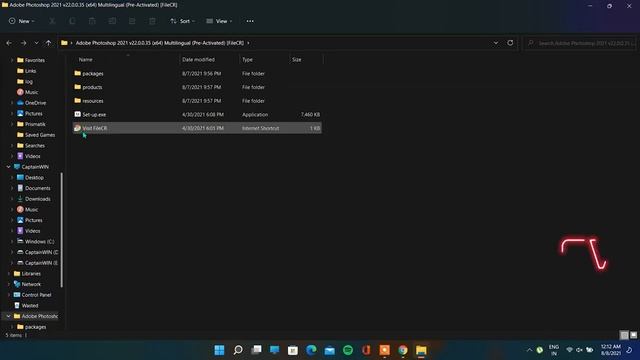
Task: Open Network in the navigation pane
Action: (31, 284)
